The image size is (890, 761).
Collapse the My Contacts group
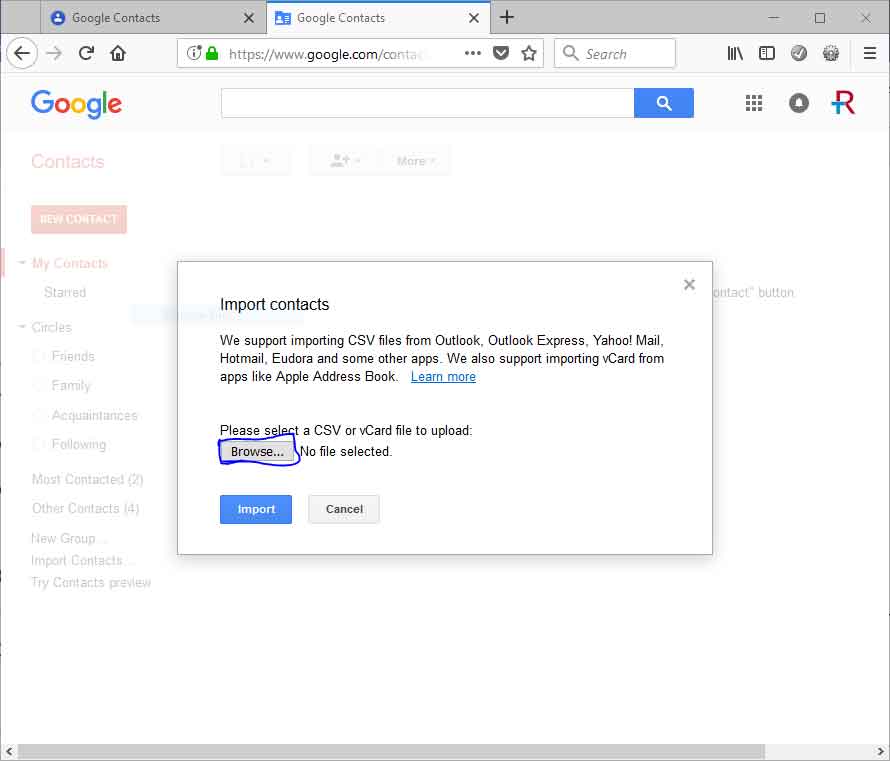point(22,263)
